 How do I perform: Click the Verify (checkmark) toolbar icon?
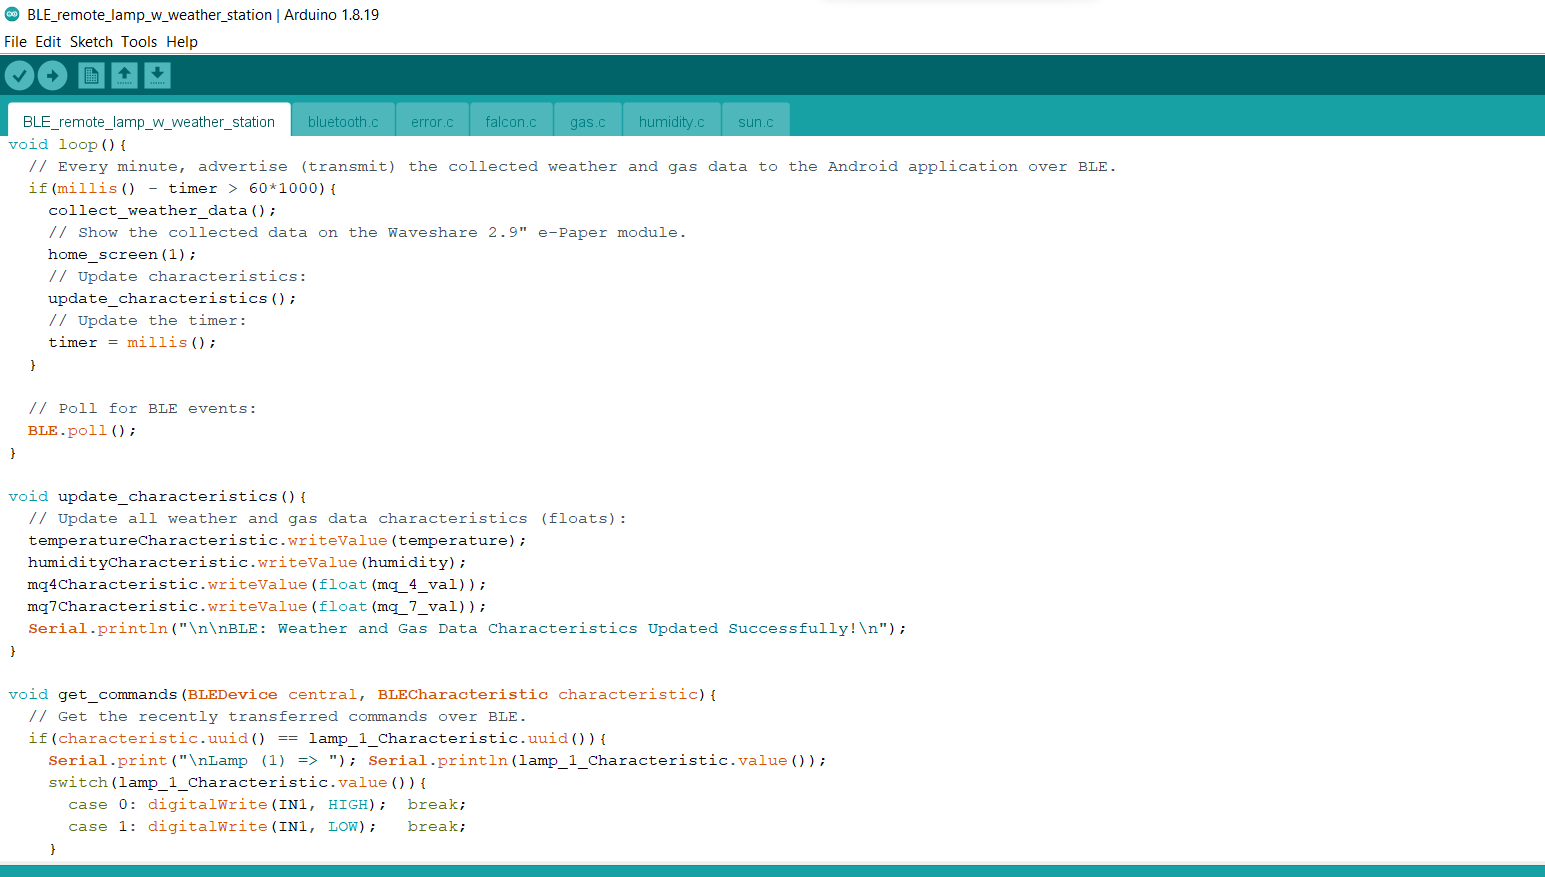(19, 75)
